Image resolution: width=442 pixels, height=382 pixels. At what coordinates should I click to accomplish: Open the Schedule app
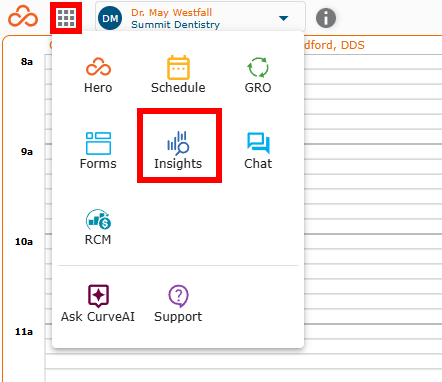click(x=178, y=75)
